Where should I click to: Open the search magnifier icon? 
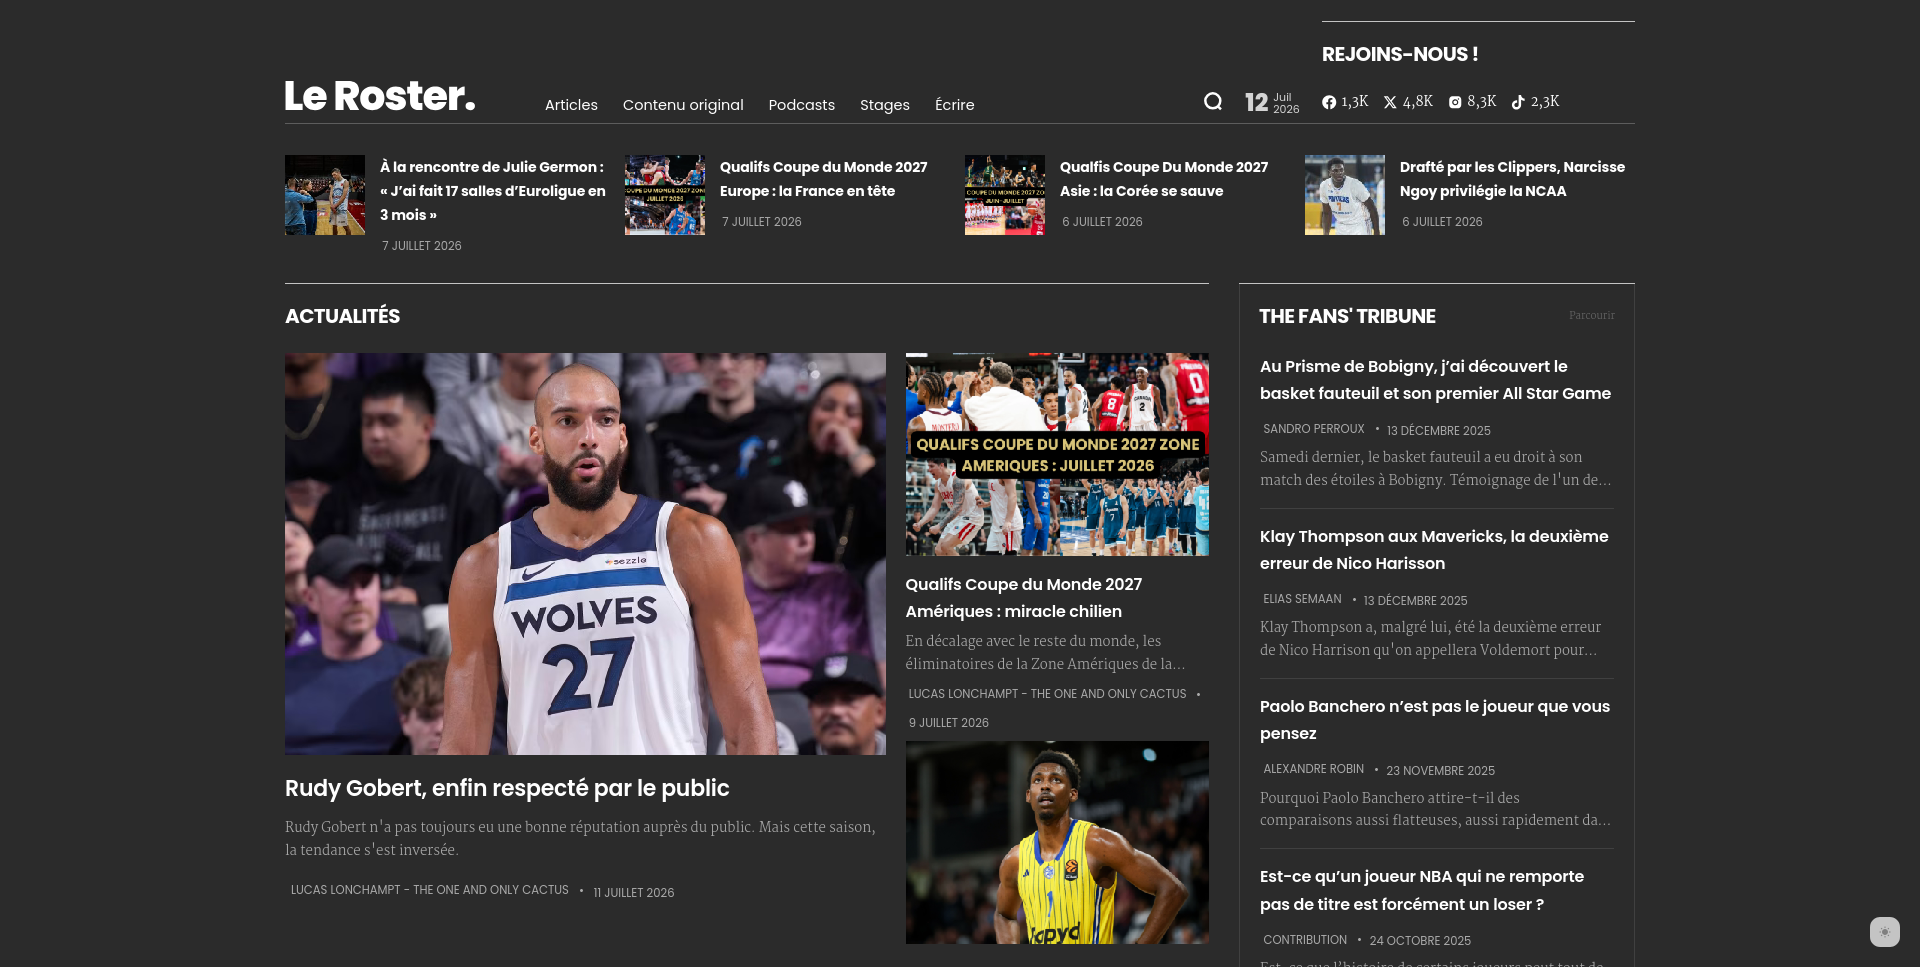click(x=1212, y=101)
